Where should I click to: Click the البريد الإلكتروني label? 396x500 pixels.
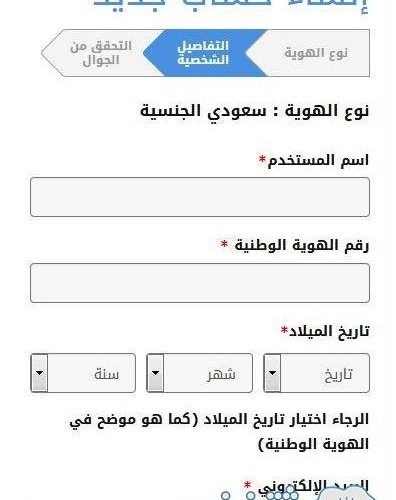[313, 488]
